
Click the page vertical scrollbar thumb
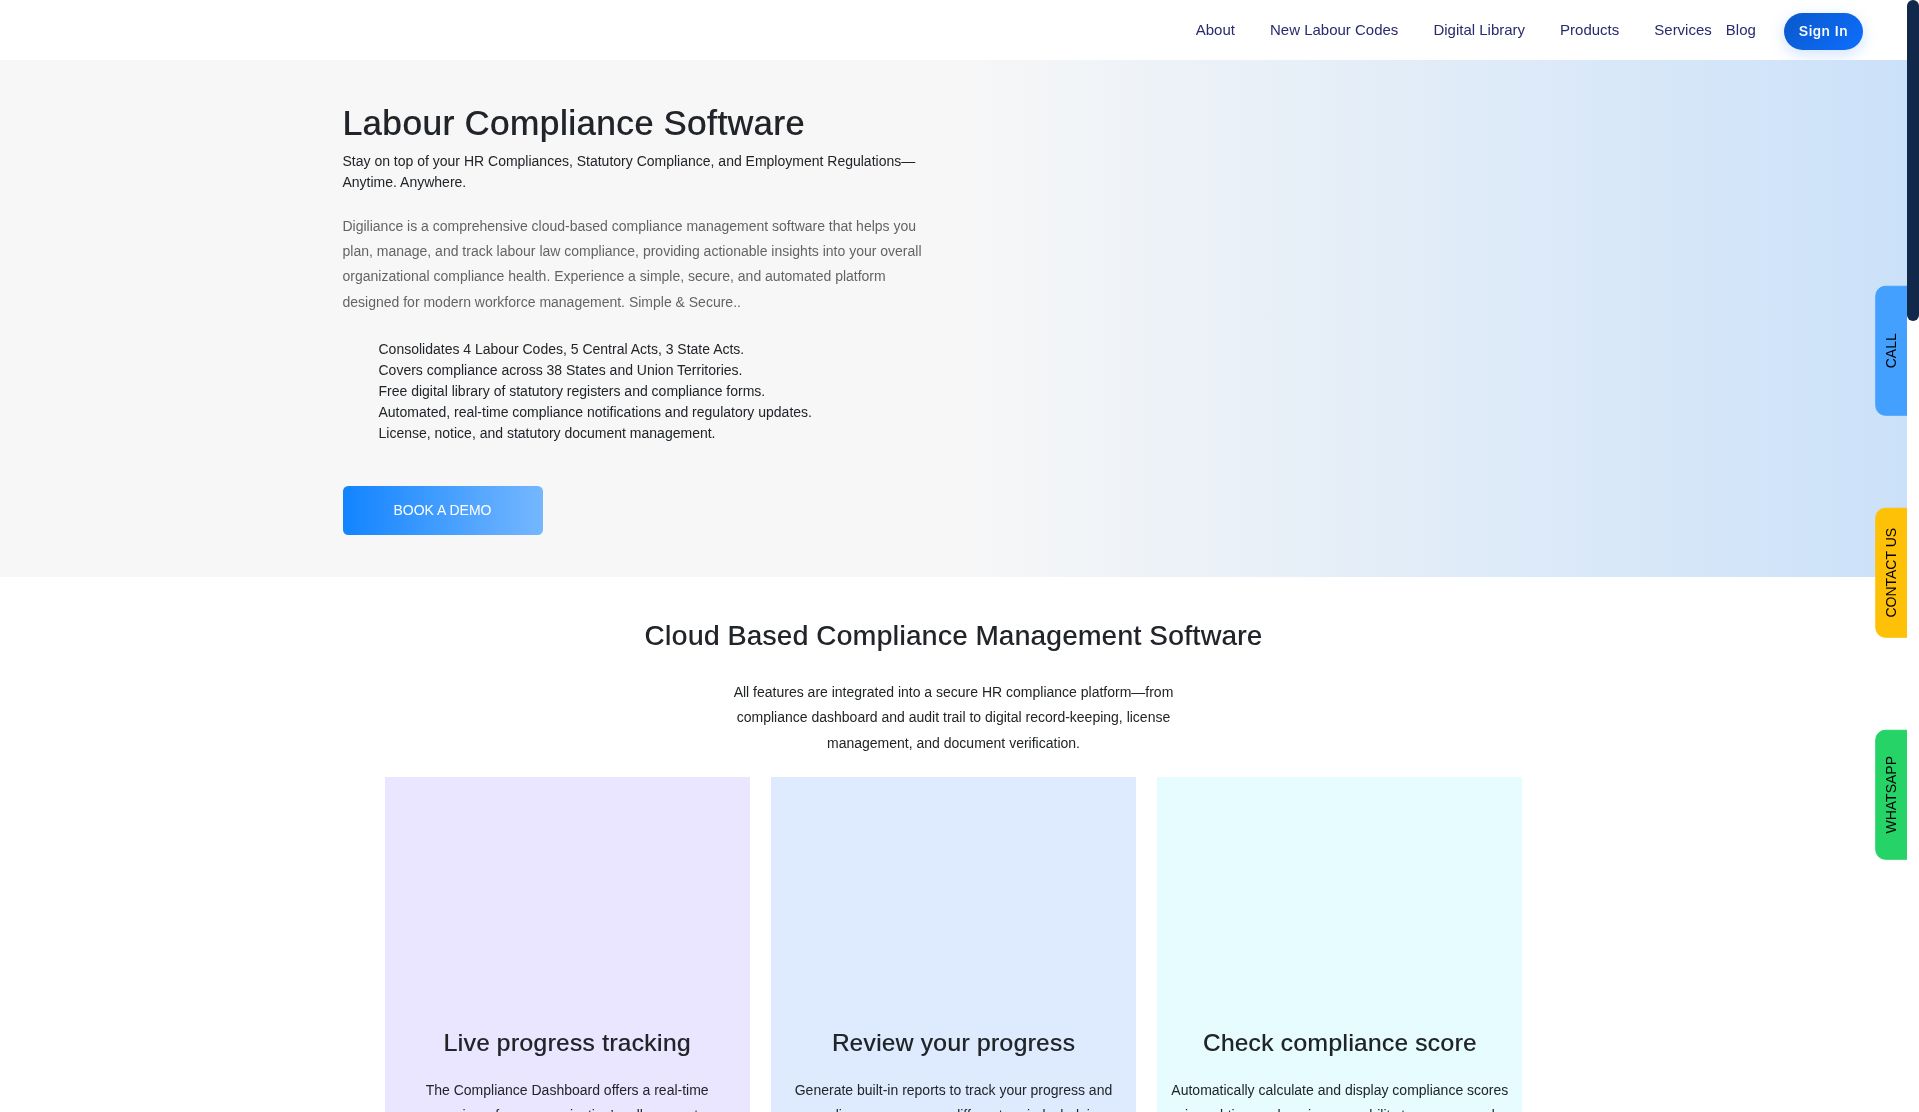click(1912, 160)
